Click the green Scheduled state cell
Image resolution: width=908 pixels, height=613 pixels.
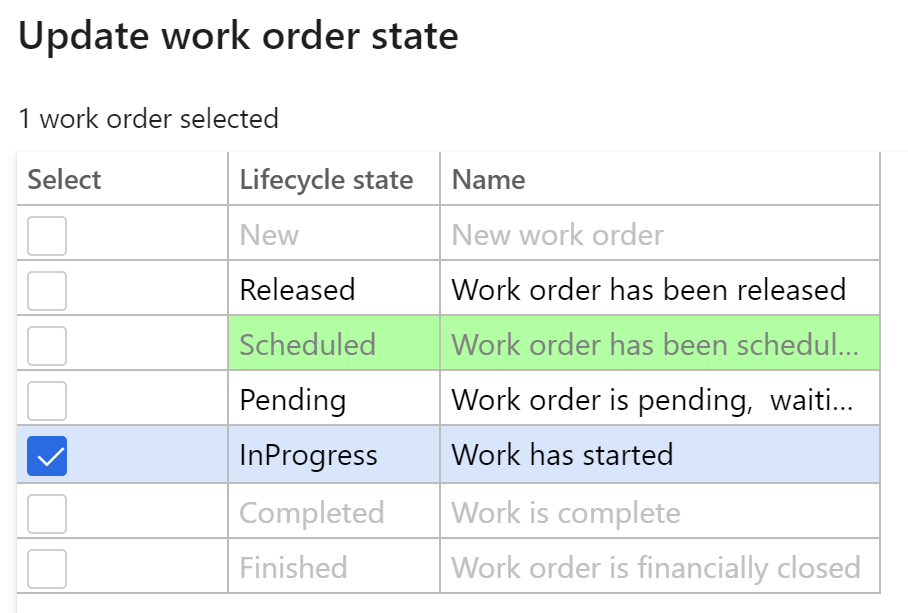334,344
